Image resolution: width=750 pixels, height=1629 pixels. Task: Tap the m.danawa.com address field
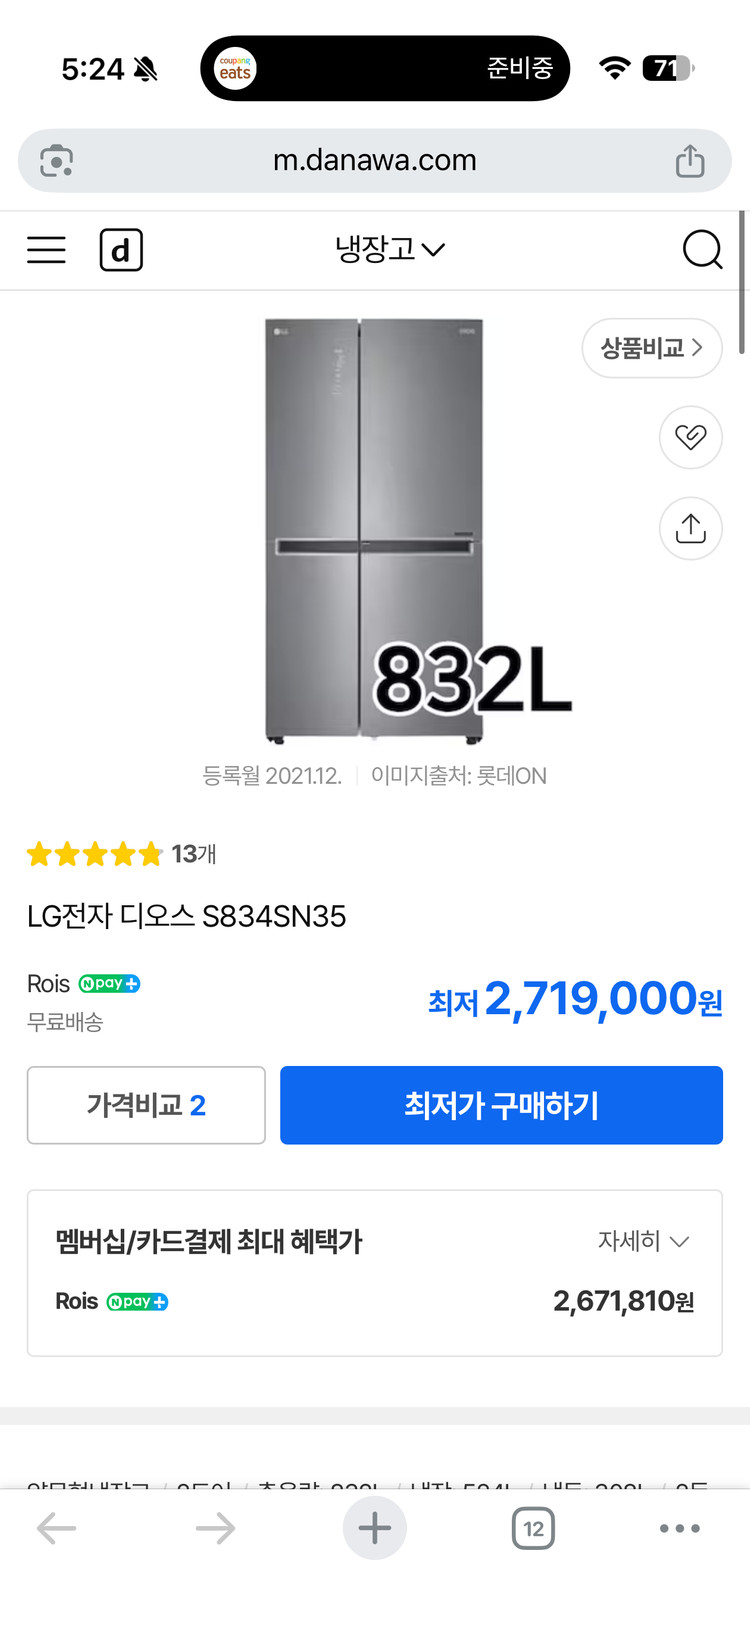374,161
